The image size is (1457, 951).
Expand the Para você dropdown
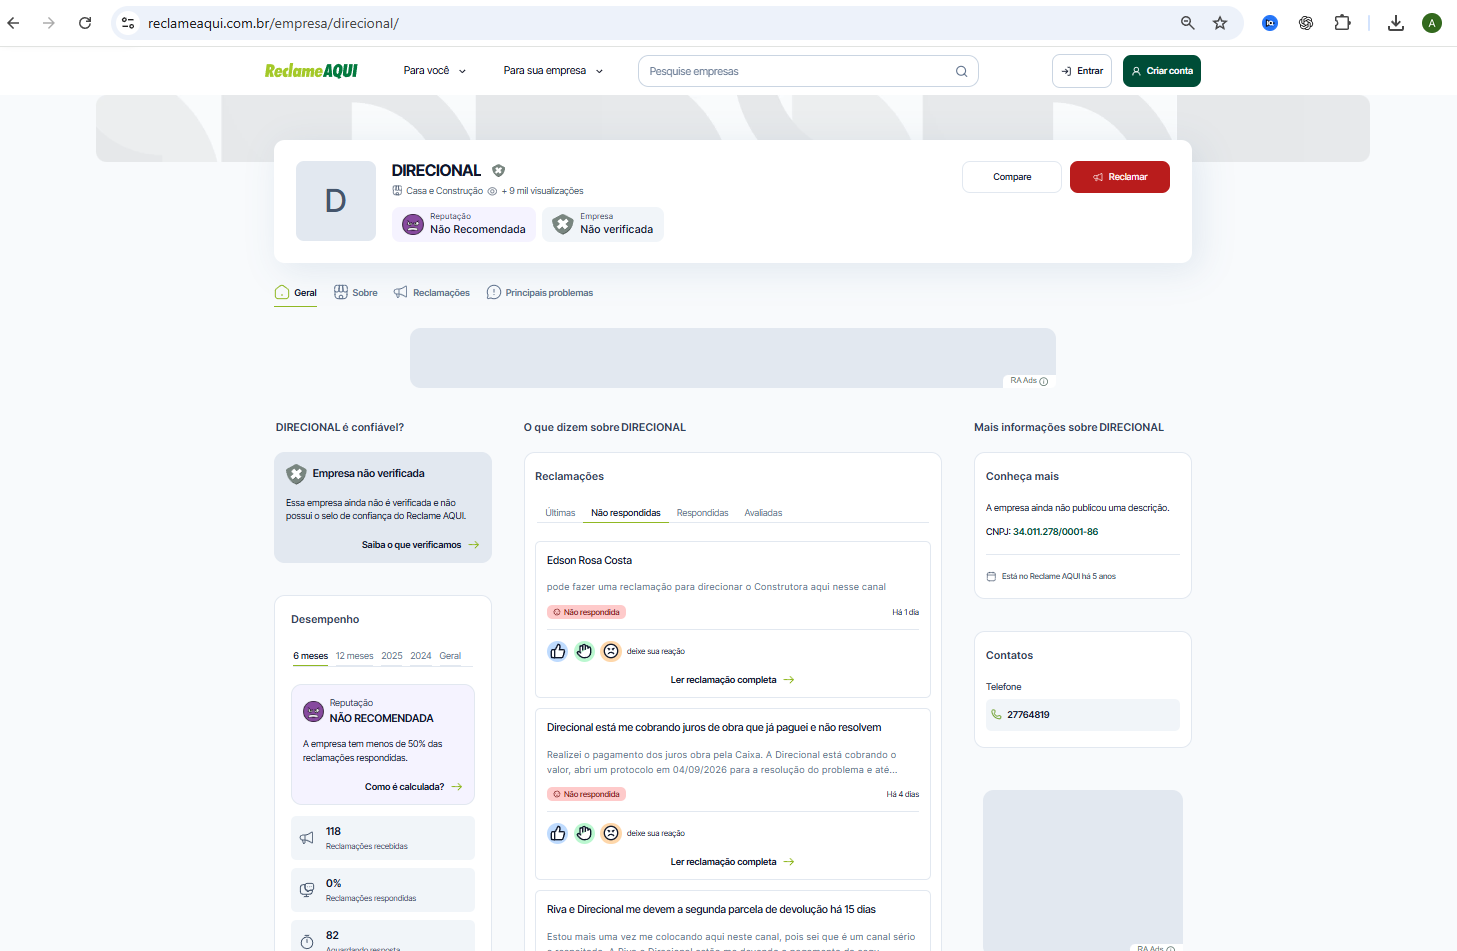coord(435,71)
